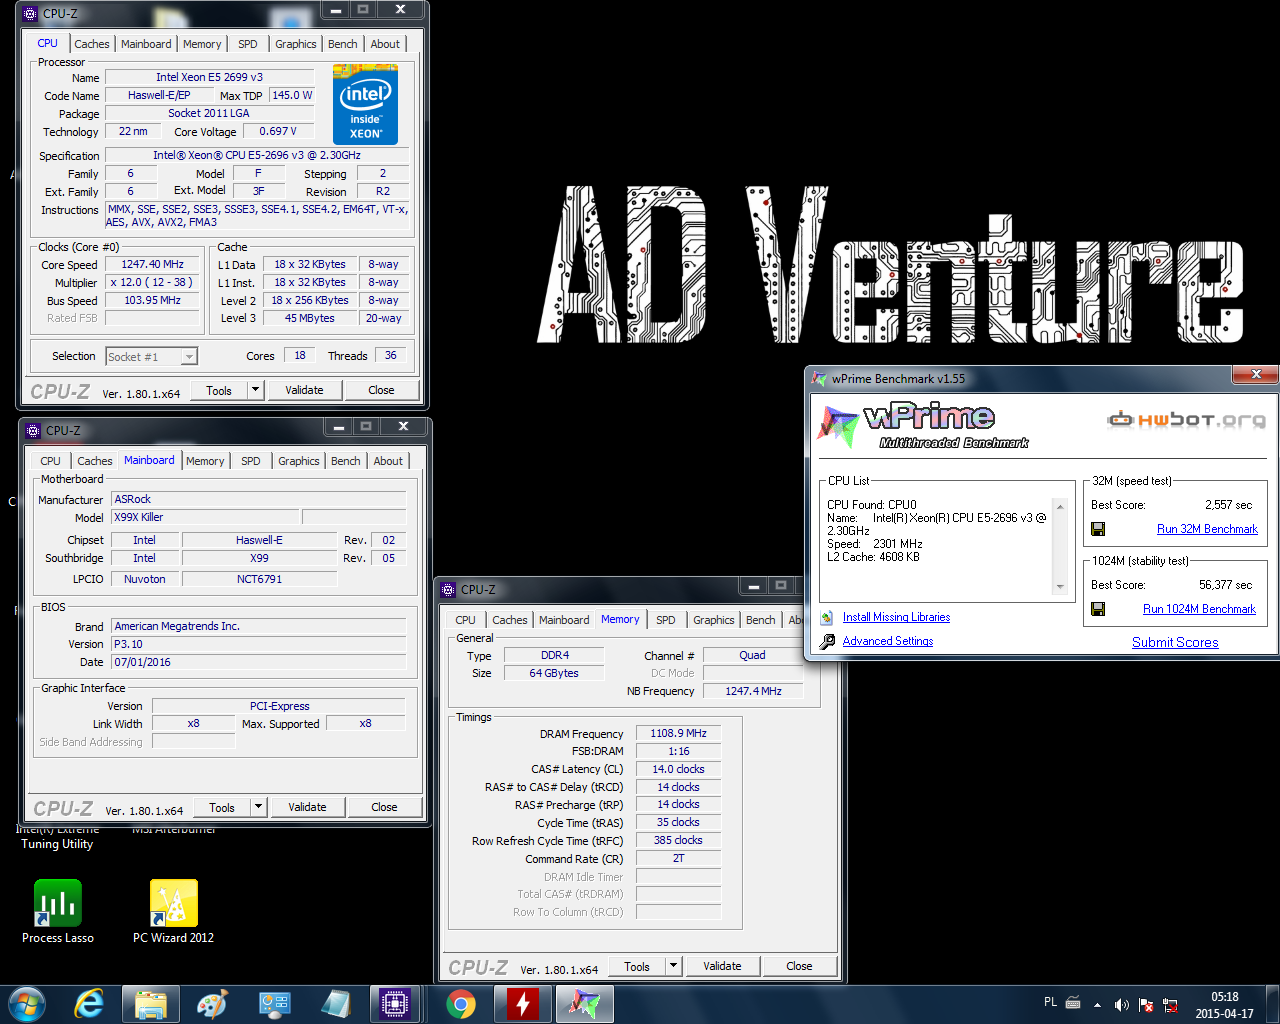Click the Submit Scores link

[x=1175, y=642]
